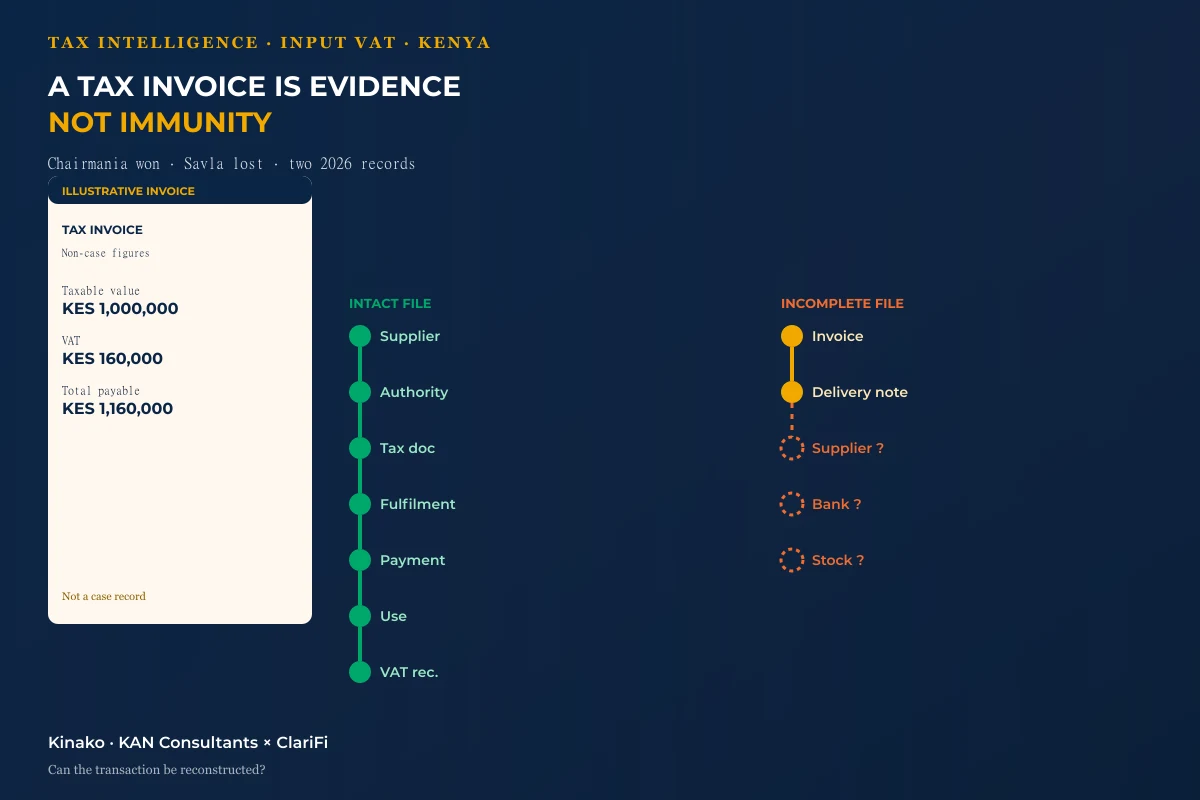Screen dimensions: 1200x800
Task: Click the 'Delivery note' label
Action: point(860,392)
